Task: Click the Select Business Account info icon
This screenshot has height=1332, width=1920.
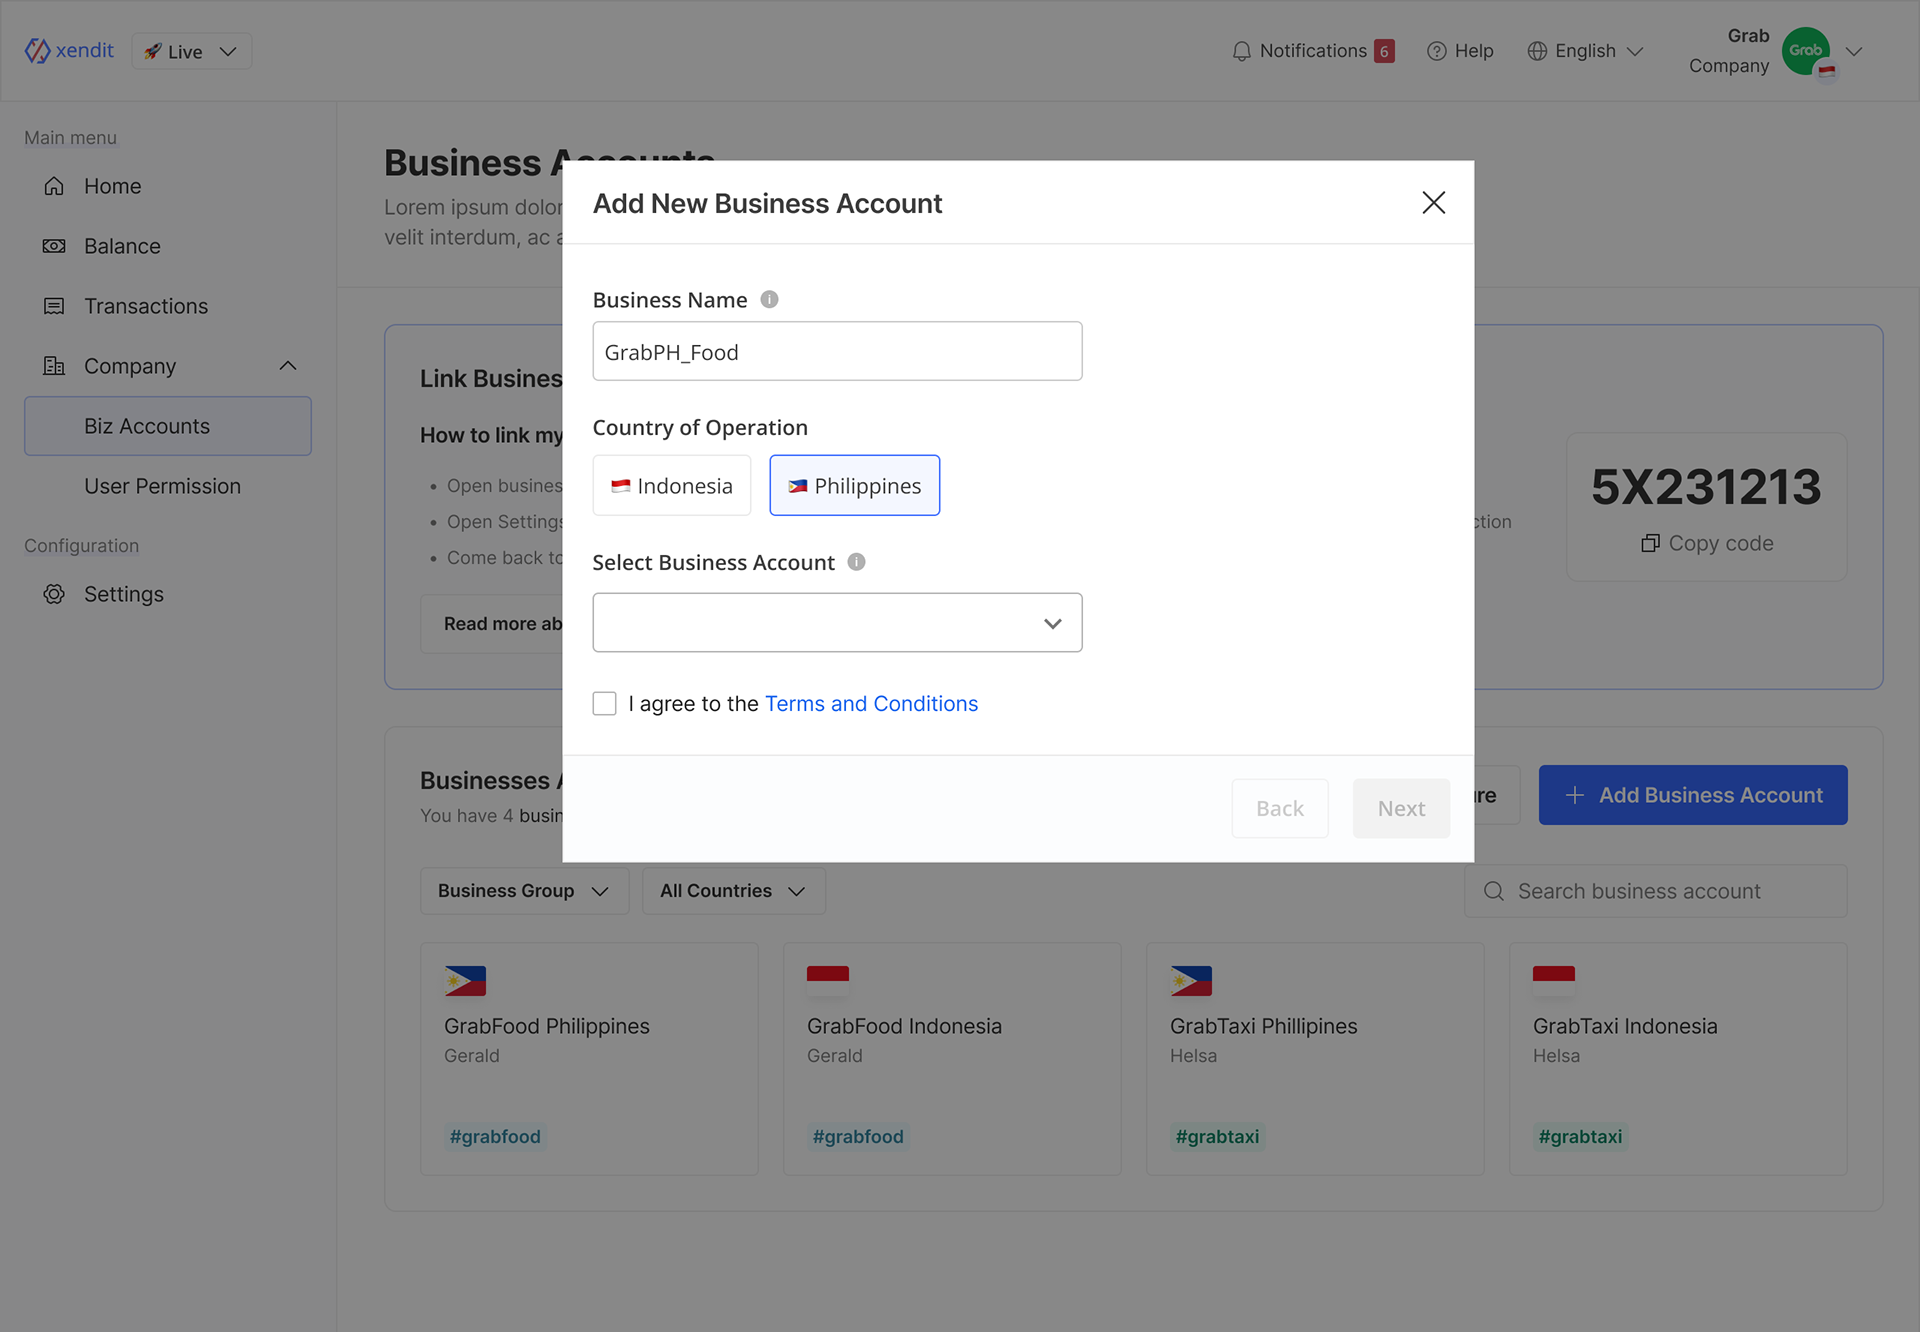Action: pos(856,562)
